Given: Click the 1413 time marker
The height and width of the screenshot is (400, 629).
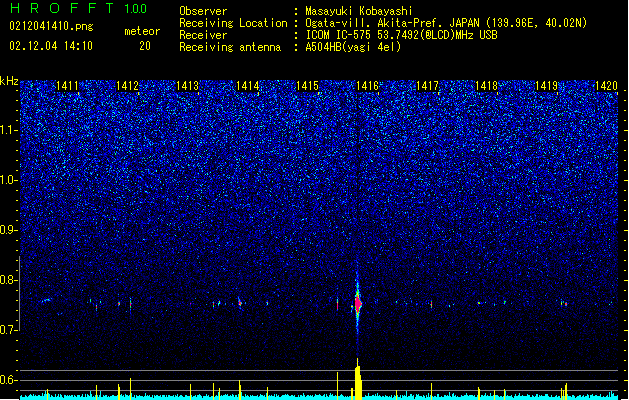Looking at the screenshot, I should point(187,86).
